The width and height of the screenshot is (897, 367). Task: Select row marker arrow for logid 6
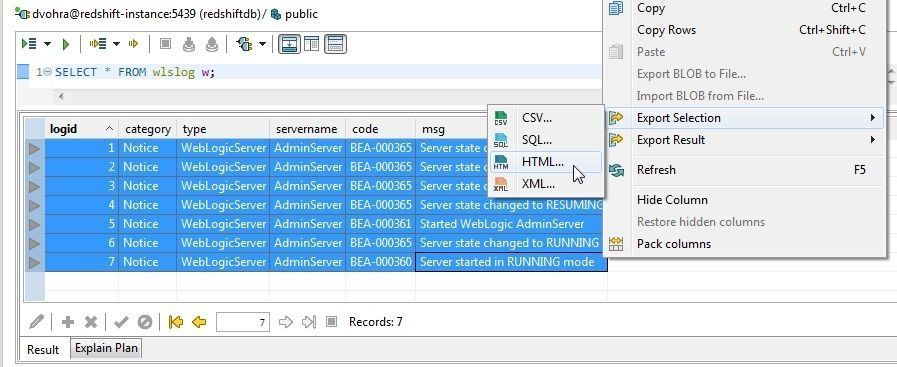[34, 243]
